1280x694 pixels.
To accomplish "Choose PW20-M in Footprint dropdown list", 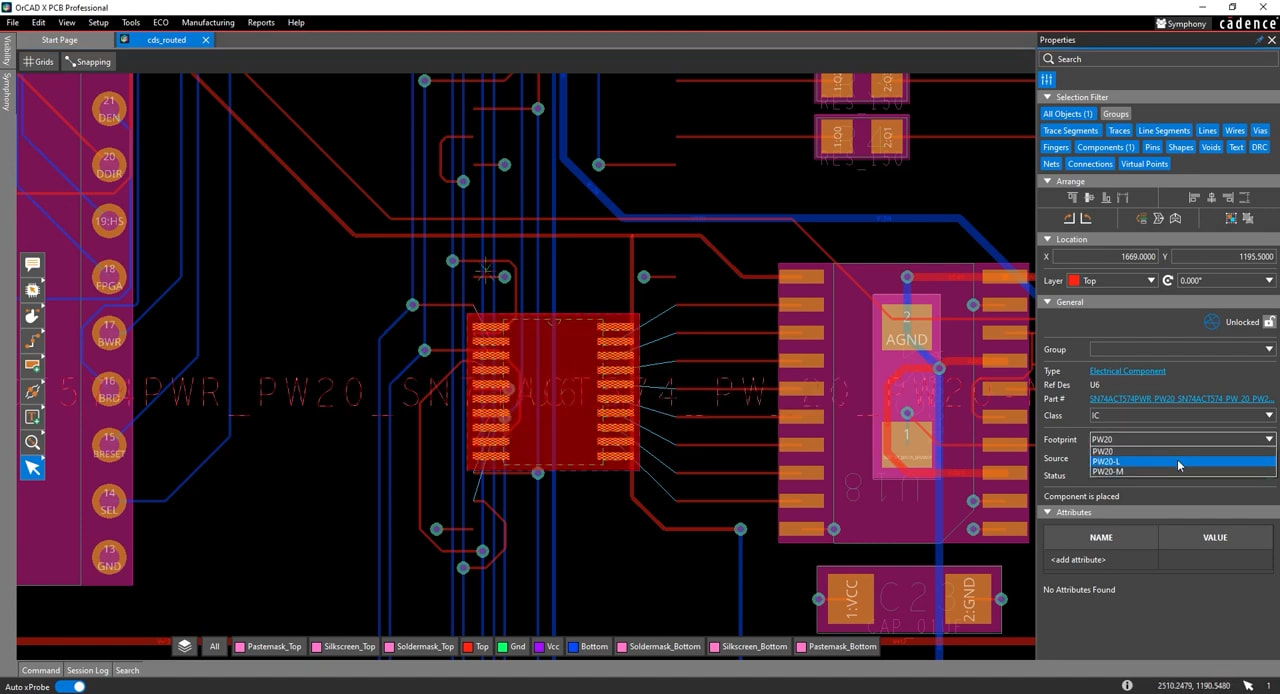I will (1183, 472).
